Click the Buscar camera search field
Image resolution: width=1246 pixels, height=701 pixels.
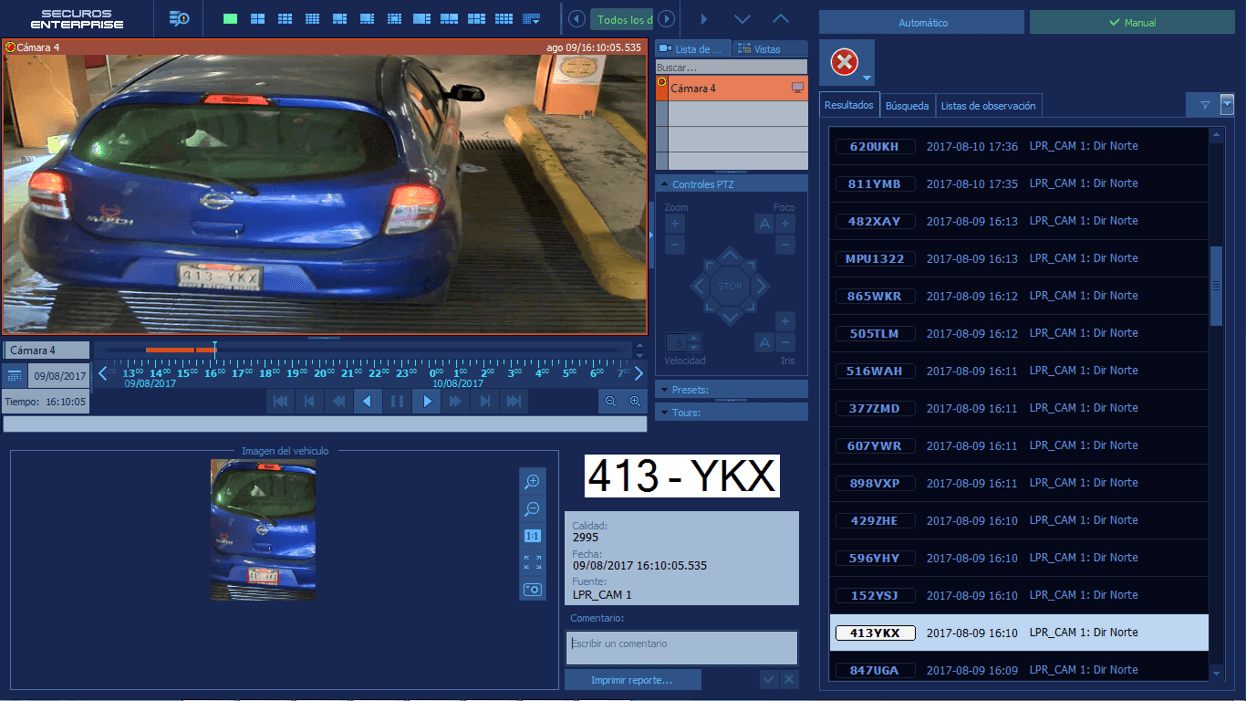pyautogui.click(x=731, y=67)
